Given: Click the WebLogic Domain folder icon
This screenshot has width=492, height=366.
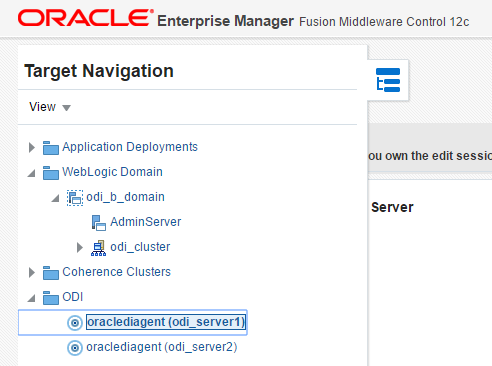Looking at the screenshot, I should tap(51, 173).
